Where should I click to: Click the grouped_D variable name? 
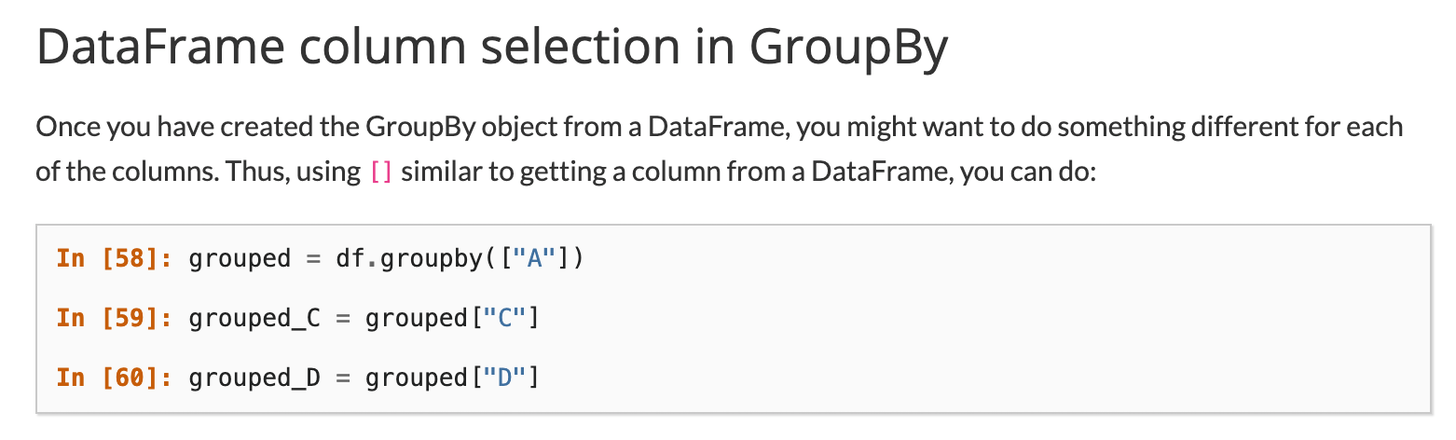tap(254, 378)
